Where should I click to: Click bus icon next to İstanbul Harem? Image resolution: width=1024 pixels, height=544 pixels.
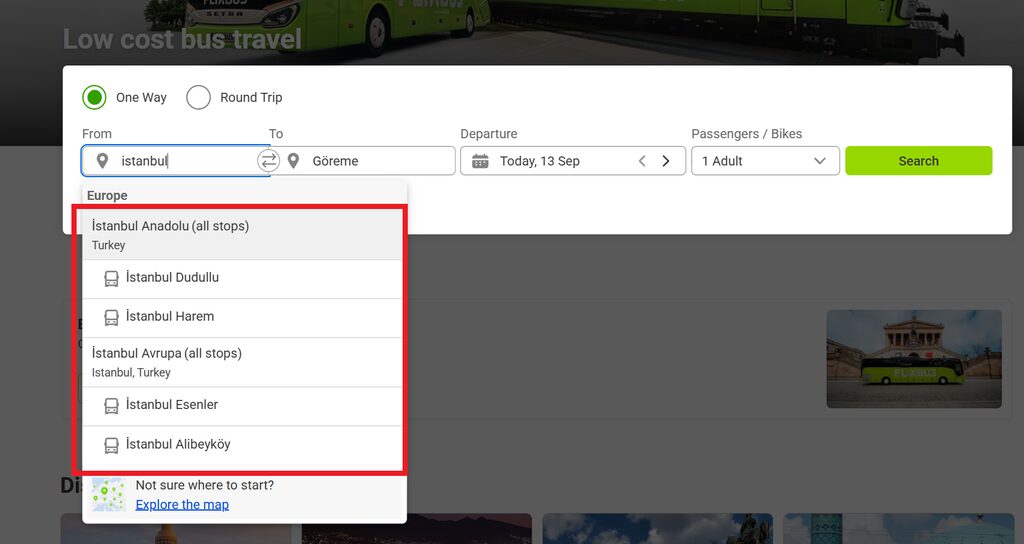112,318
